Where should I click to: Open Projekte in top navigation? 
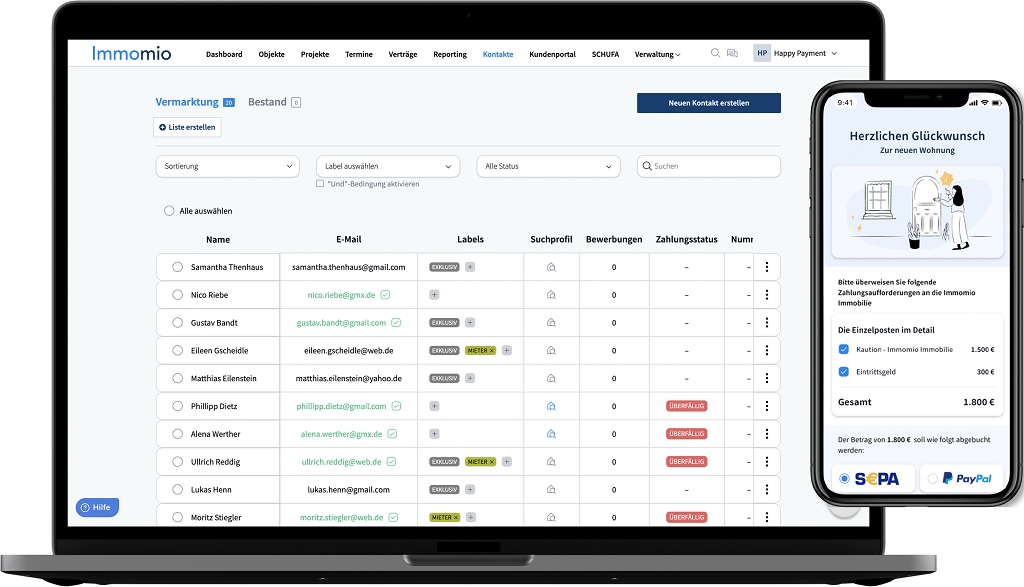pos(315,54)
